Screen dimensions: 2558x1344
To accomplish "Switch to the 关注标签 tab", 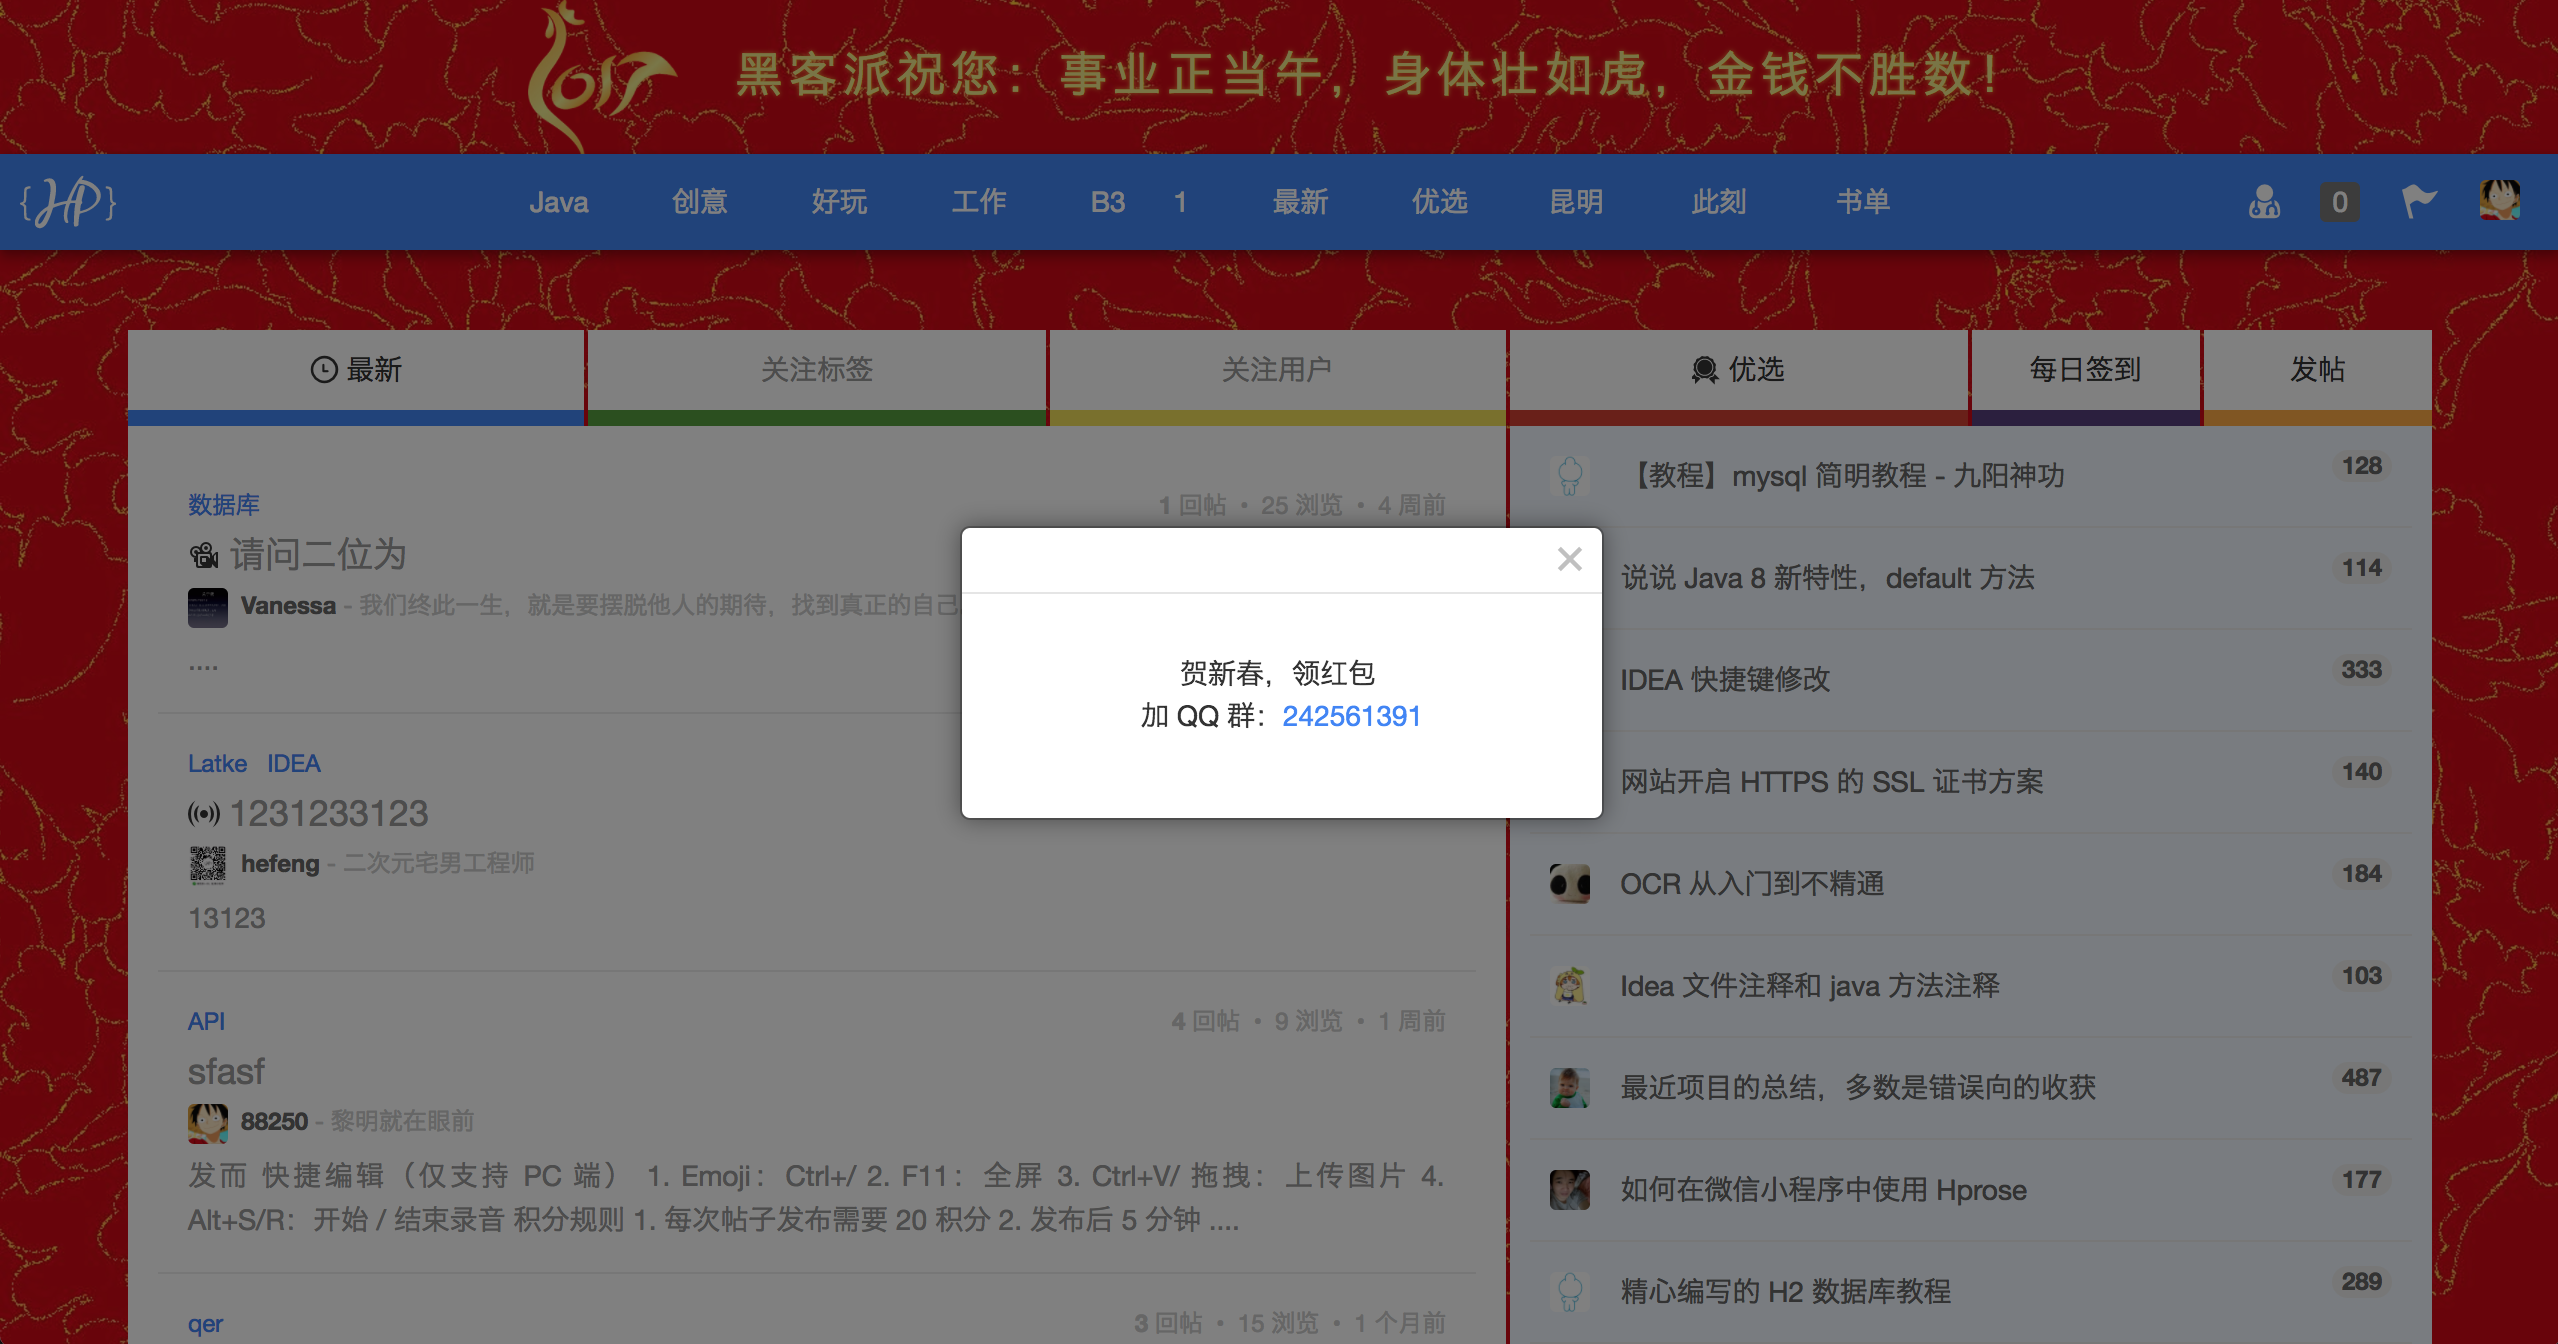I will point(816,370).
